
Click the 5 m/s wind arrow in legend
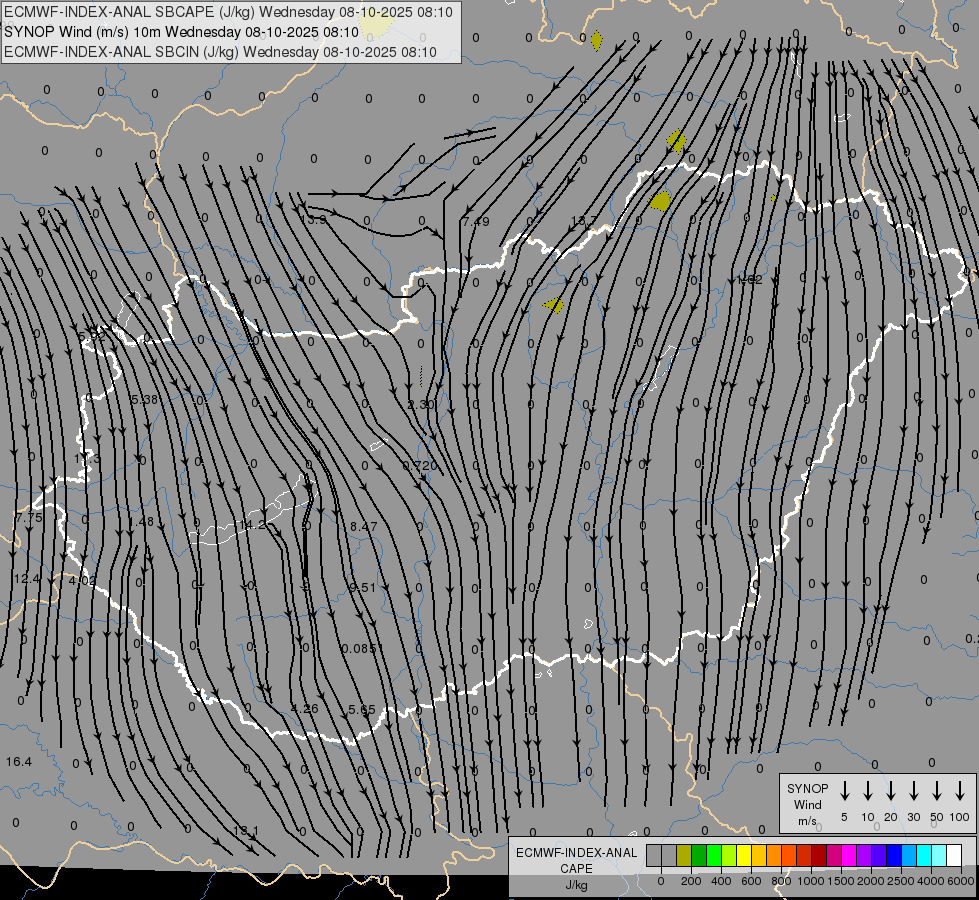[x=845, y=791]
